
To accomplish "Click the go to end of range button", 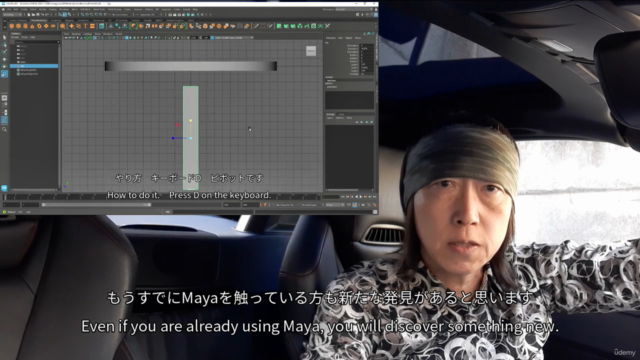I will click(373, 197).
